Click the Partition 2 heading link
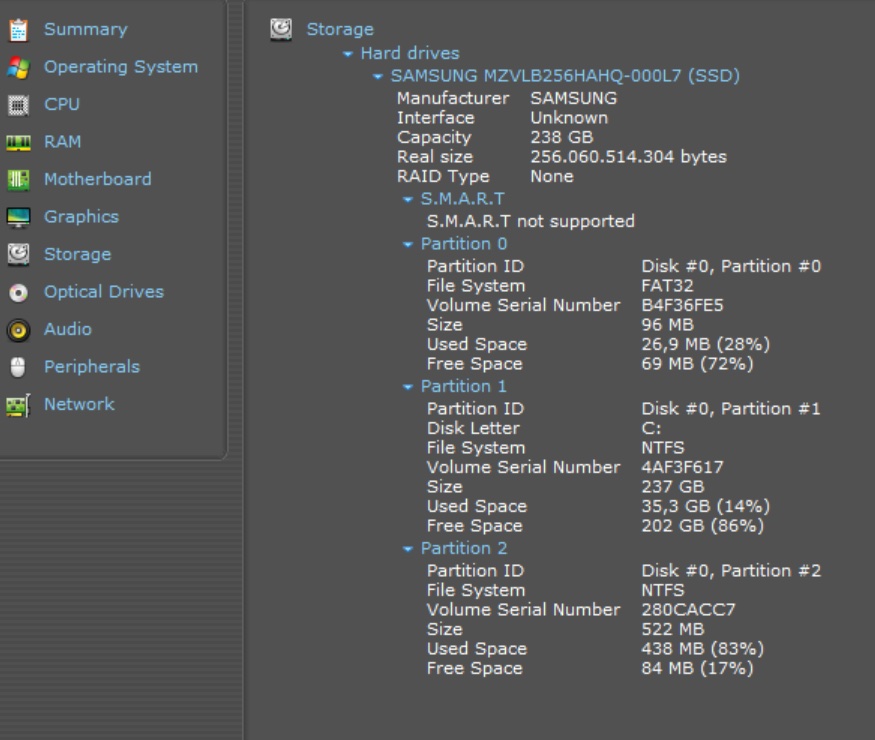Viewport: 875px width, 740px height. coord(463,548)
